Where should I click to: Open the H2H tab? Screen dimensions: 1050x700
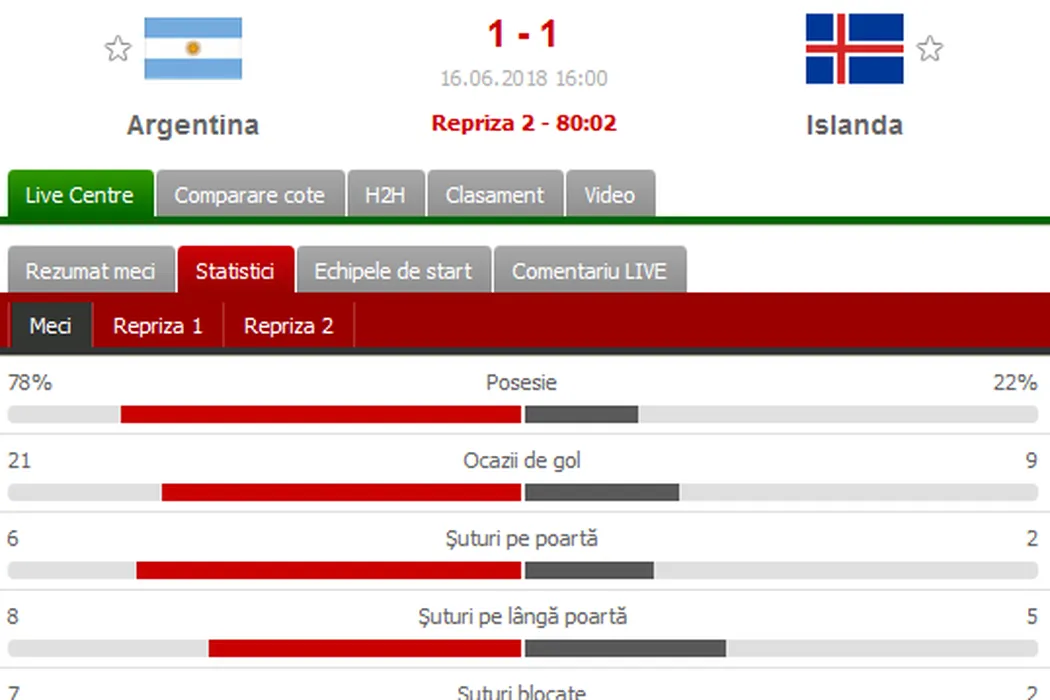385,195
